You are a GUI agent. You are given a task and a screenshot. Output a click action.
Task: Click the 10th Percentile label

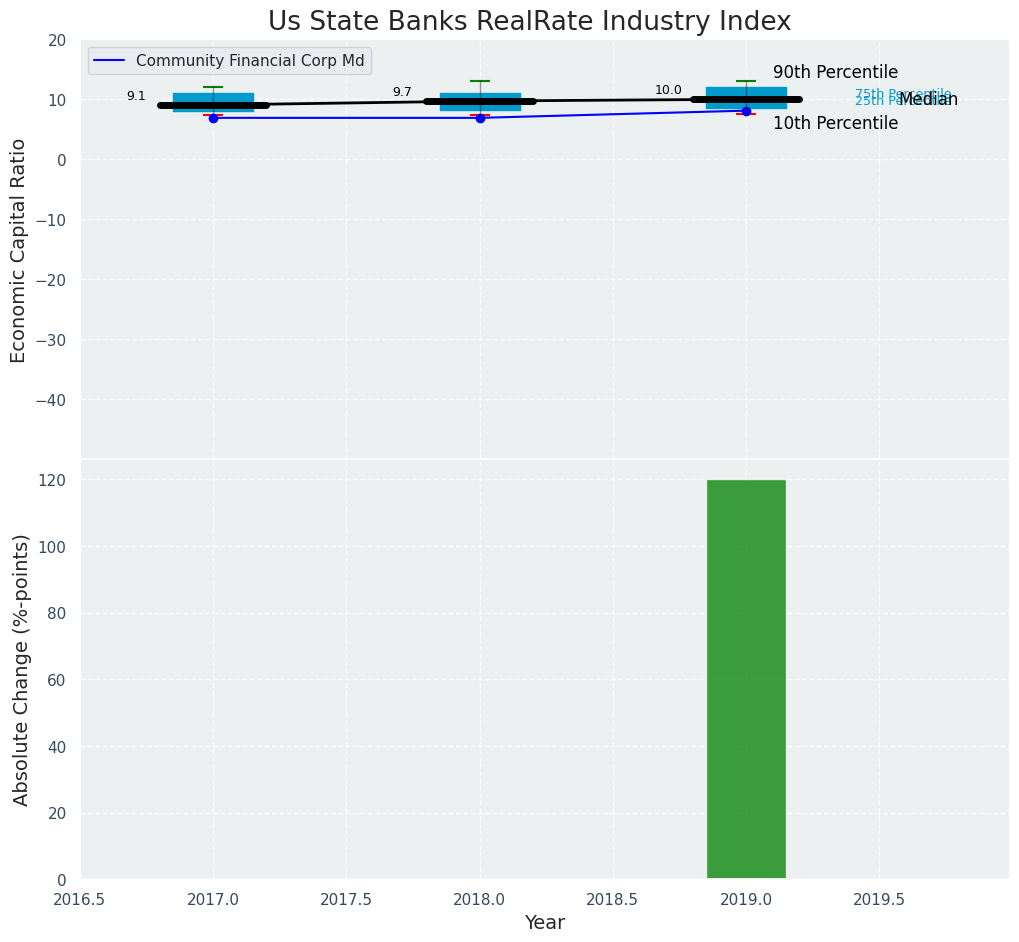coord(835,124)
